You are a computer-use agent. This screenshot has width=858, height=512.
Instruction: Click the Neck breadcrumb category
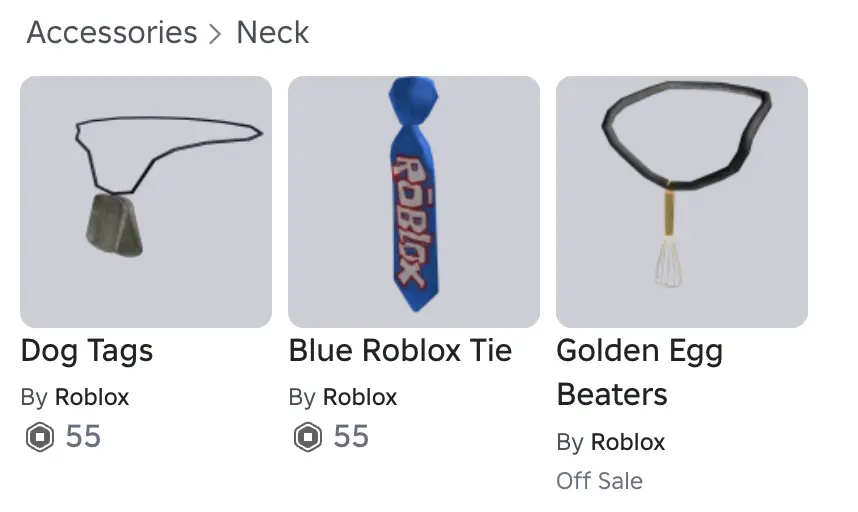273,32
